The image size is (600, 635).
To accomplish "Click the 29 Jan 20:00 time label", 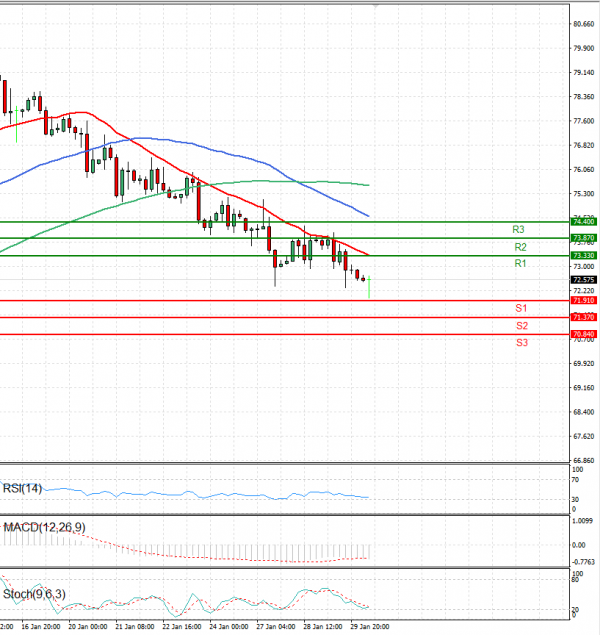I will [370, 627].
